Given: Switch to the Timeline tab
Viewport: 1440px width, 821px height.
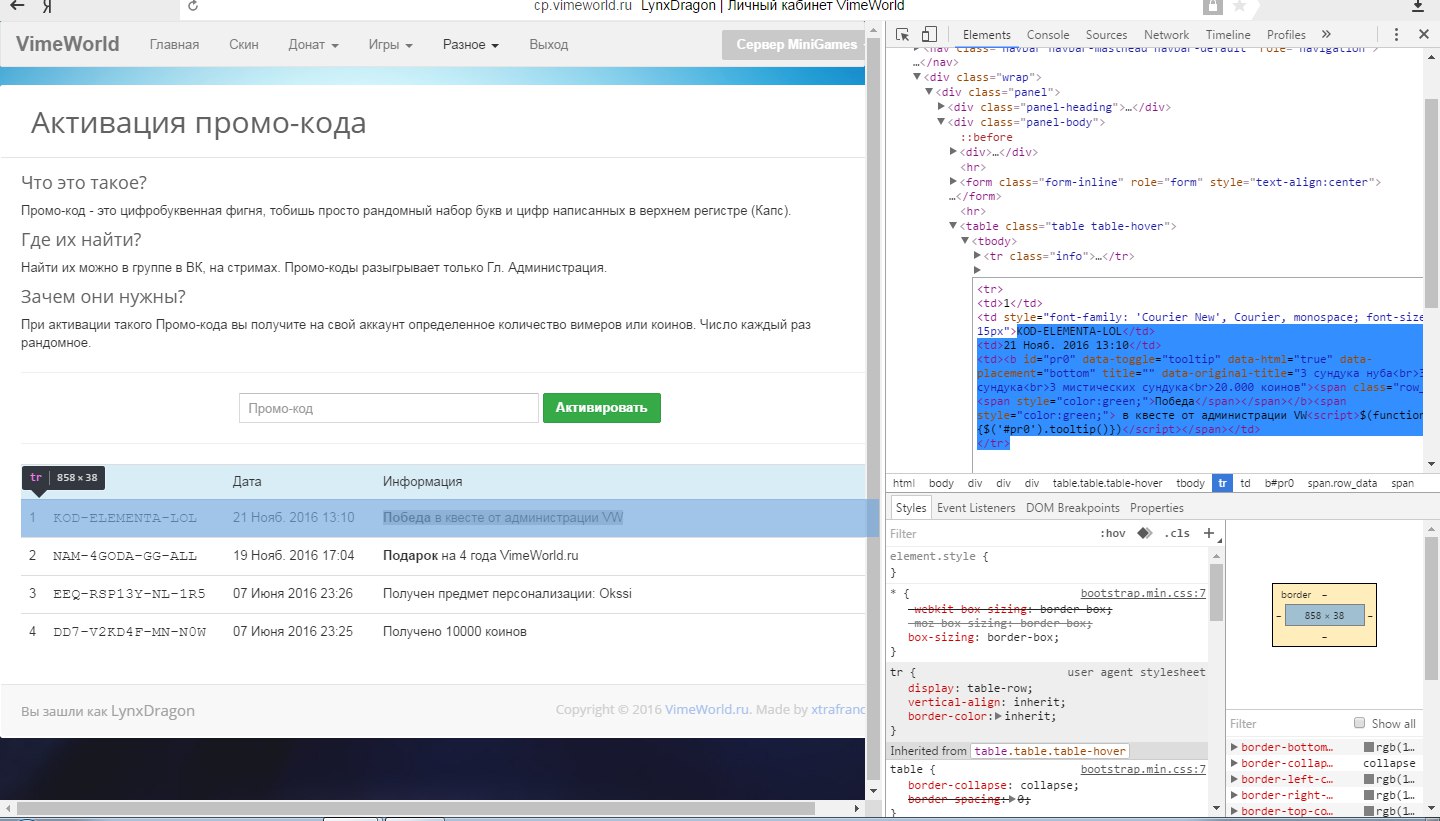Looking at the screenshot, I should point(1228,34).
